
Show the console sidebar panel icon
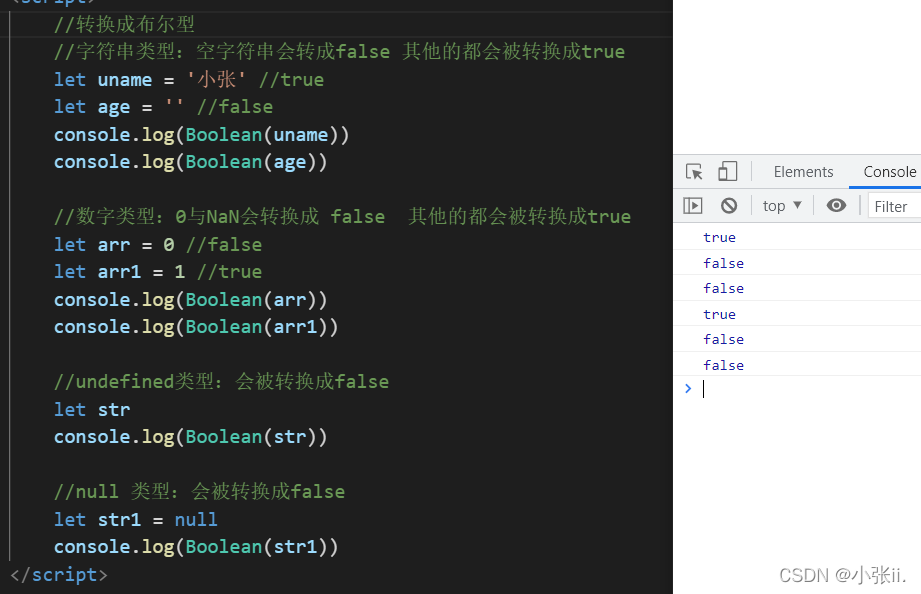pos(693,206)
